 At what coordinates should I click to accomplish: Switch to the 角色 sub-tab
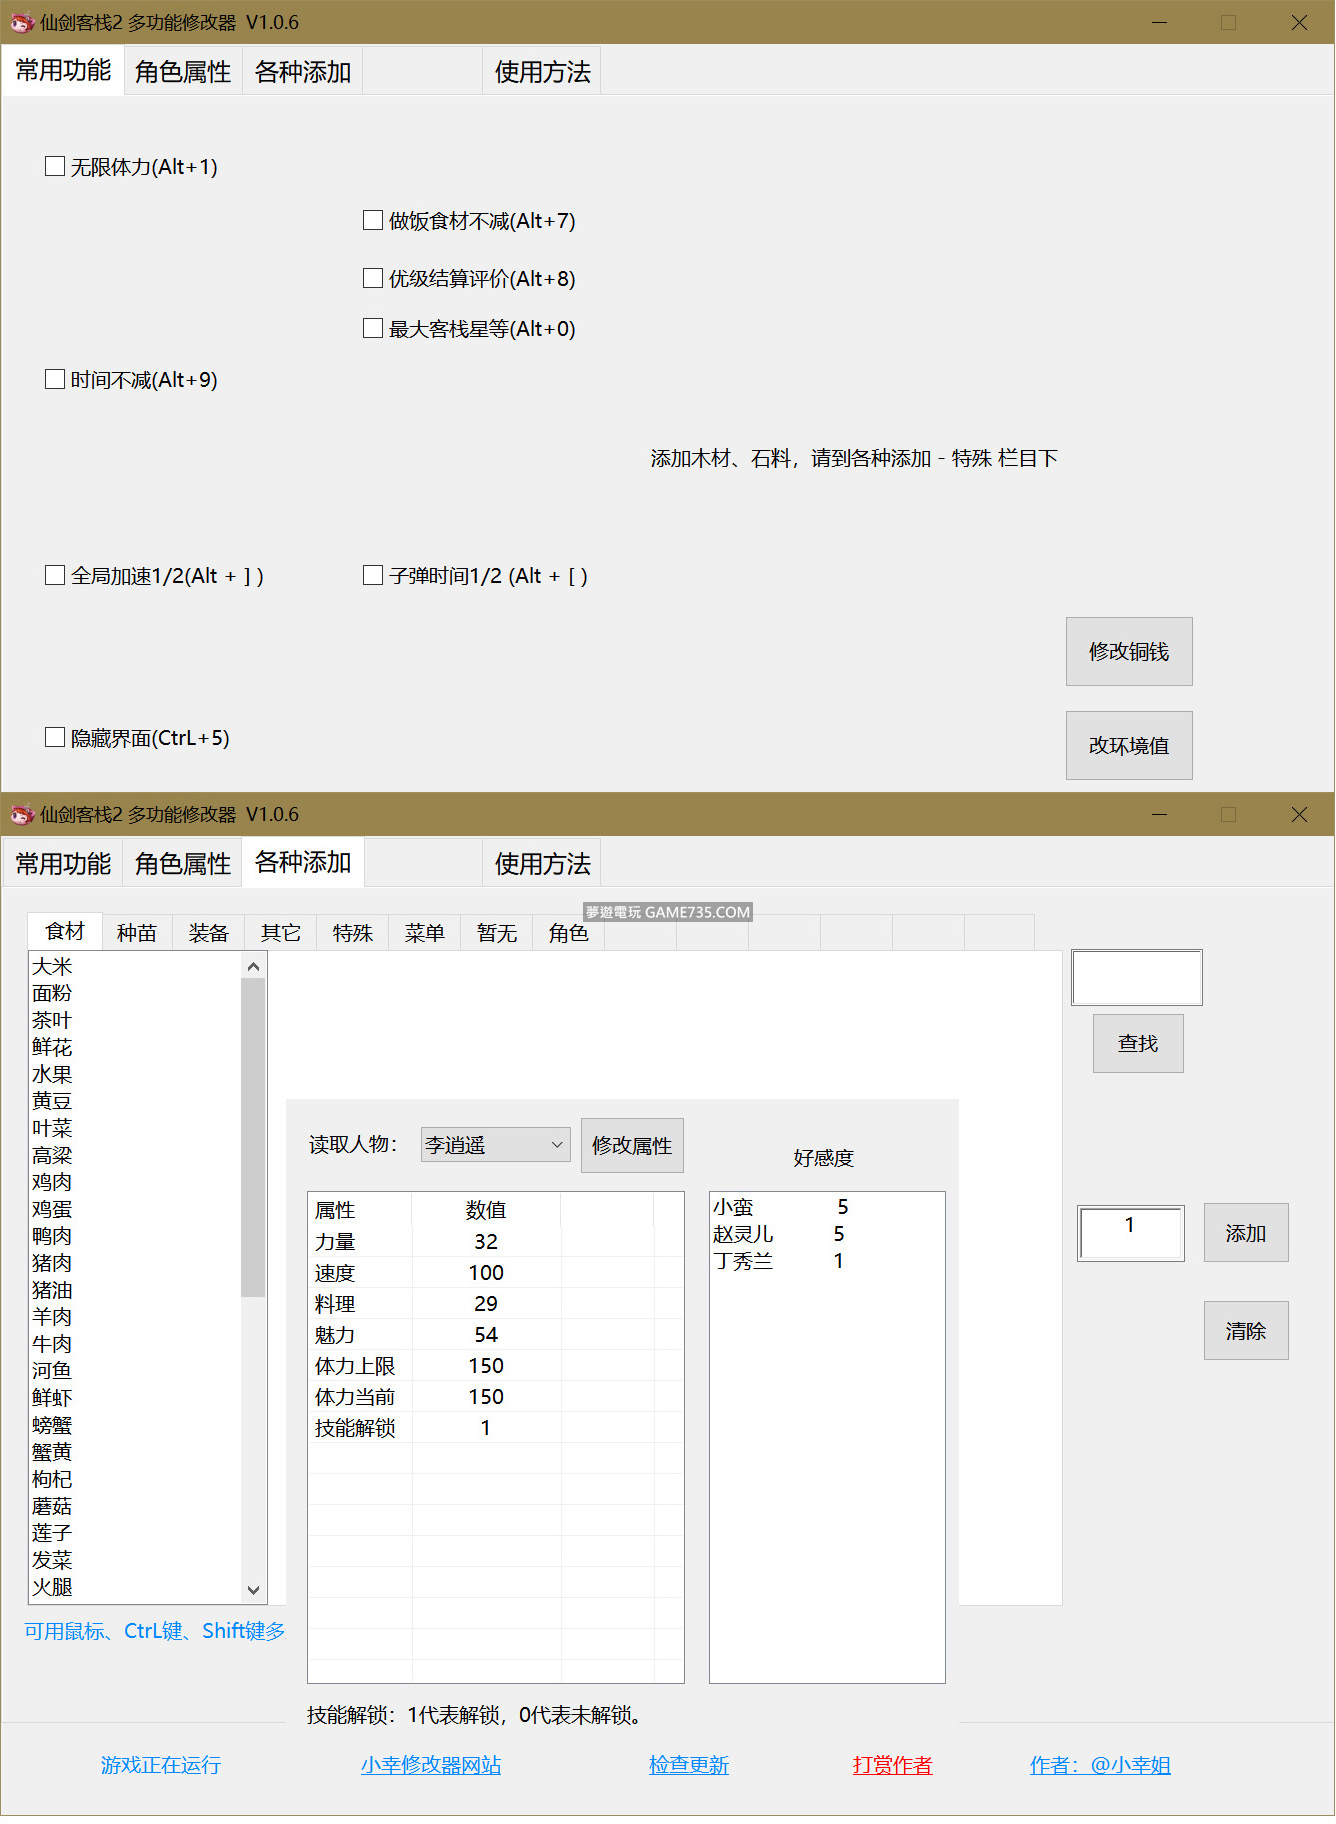point(569,933)
